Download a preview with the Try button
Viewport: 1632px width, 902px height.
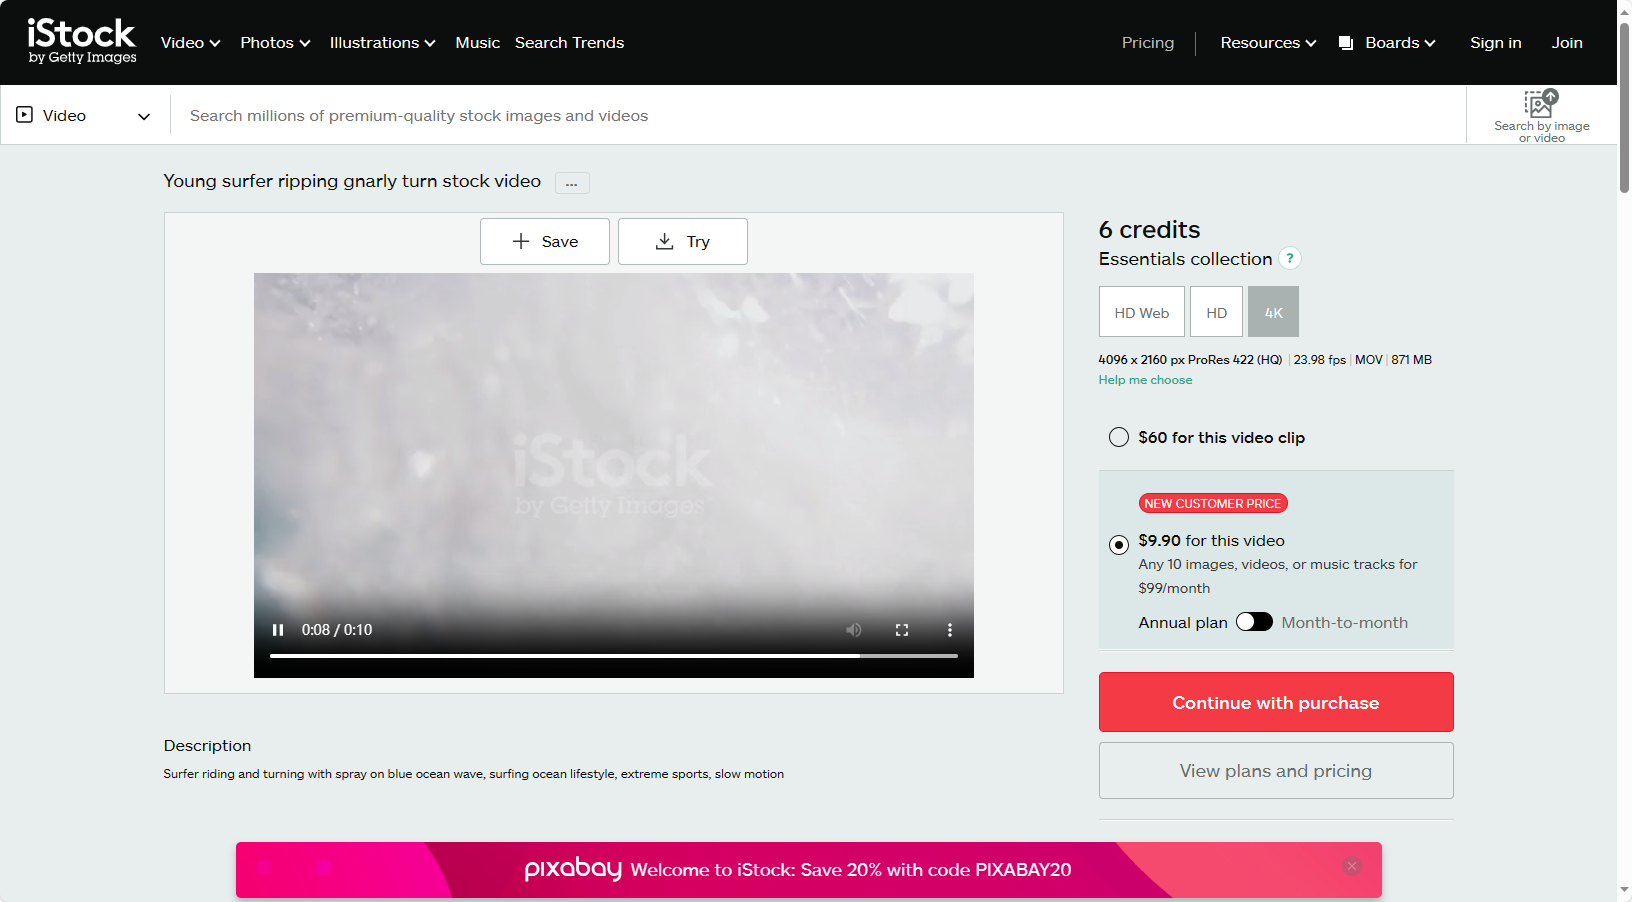point(683,241)
